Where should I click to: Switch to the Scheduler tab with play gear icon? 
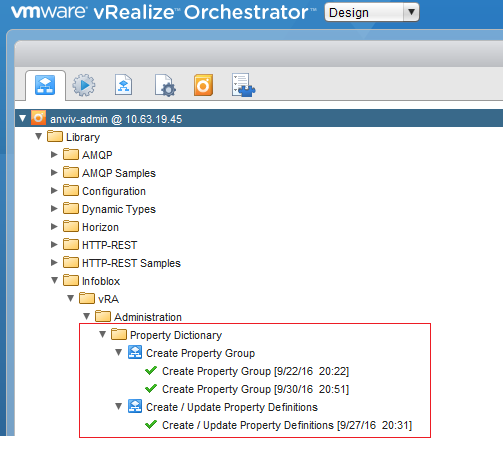click(x=84, y=85)
